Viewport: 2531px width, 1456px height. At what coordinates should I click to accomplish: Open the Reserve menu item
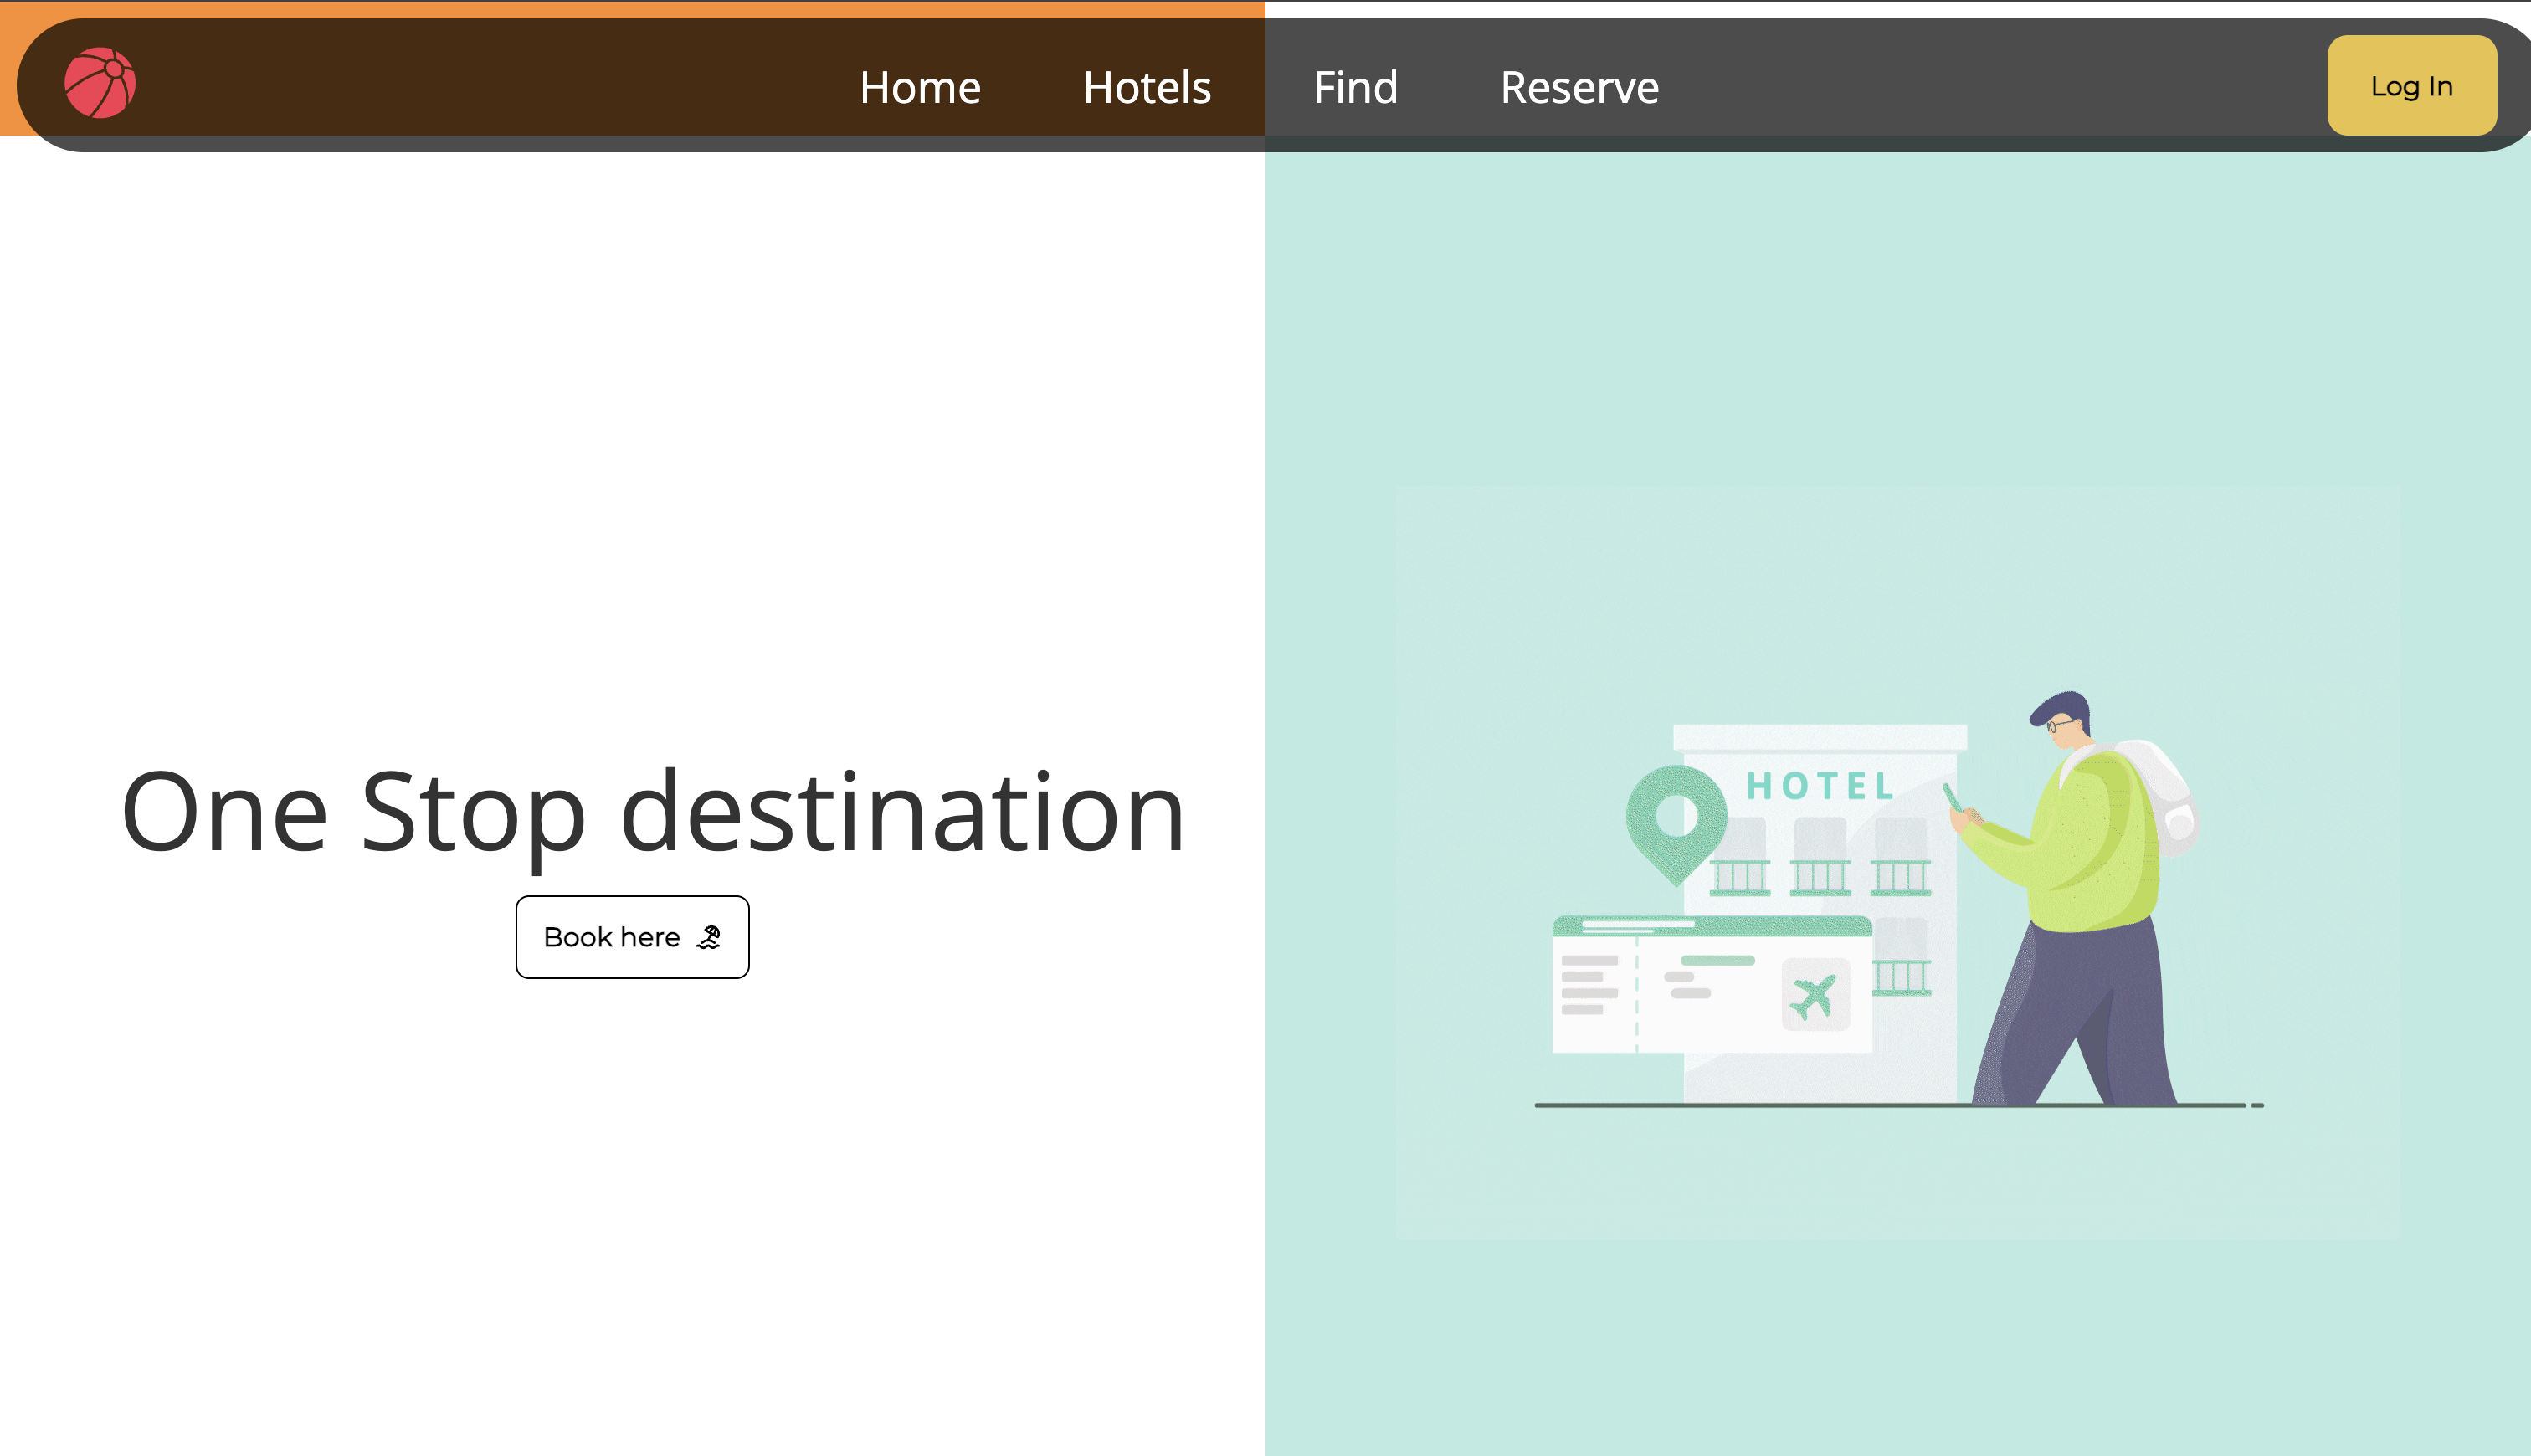pos(1579,88)
